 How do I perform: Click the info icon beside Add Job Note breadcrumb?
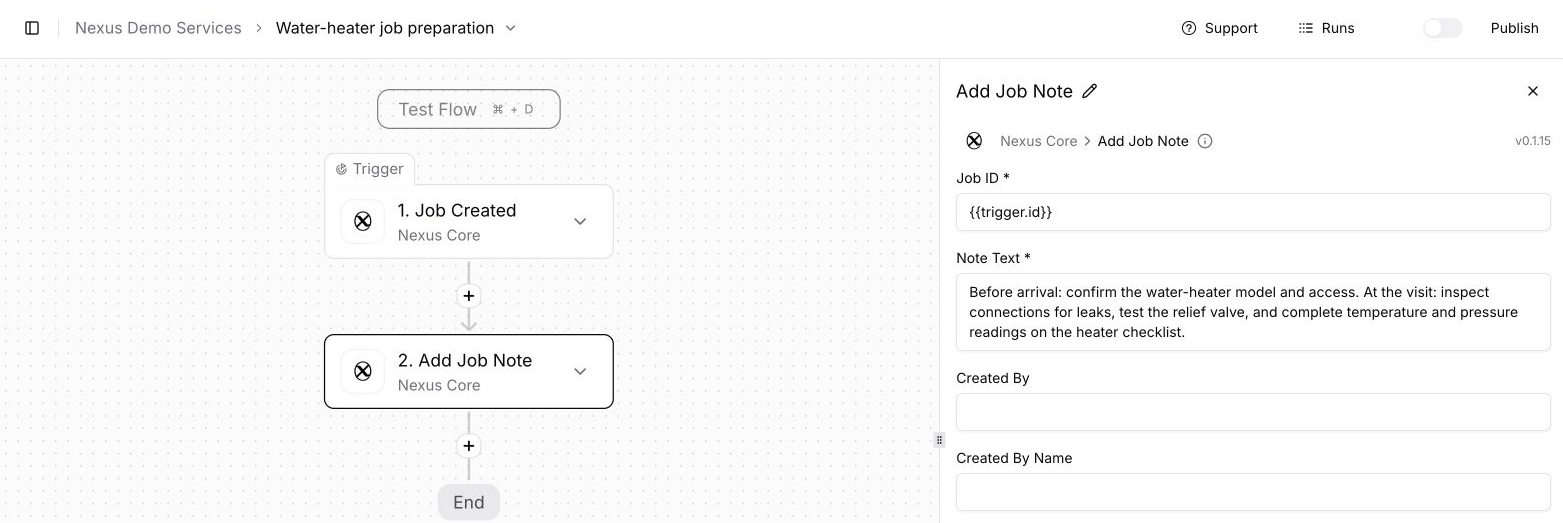(x=1205, y=141)
